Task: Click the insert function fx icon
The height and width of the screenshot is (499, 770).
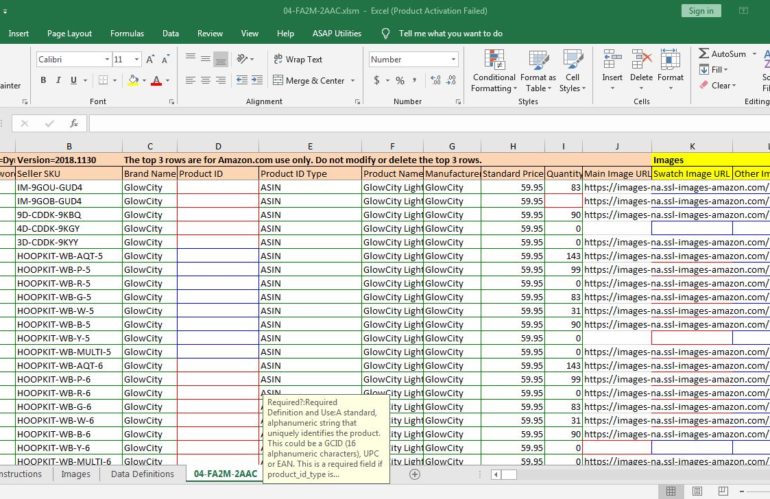Action: click(73, 124)
